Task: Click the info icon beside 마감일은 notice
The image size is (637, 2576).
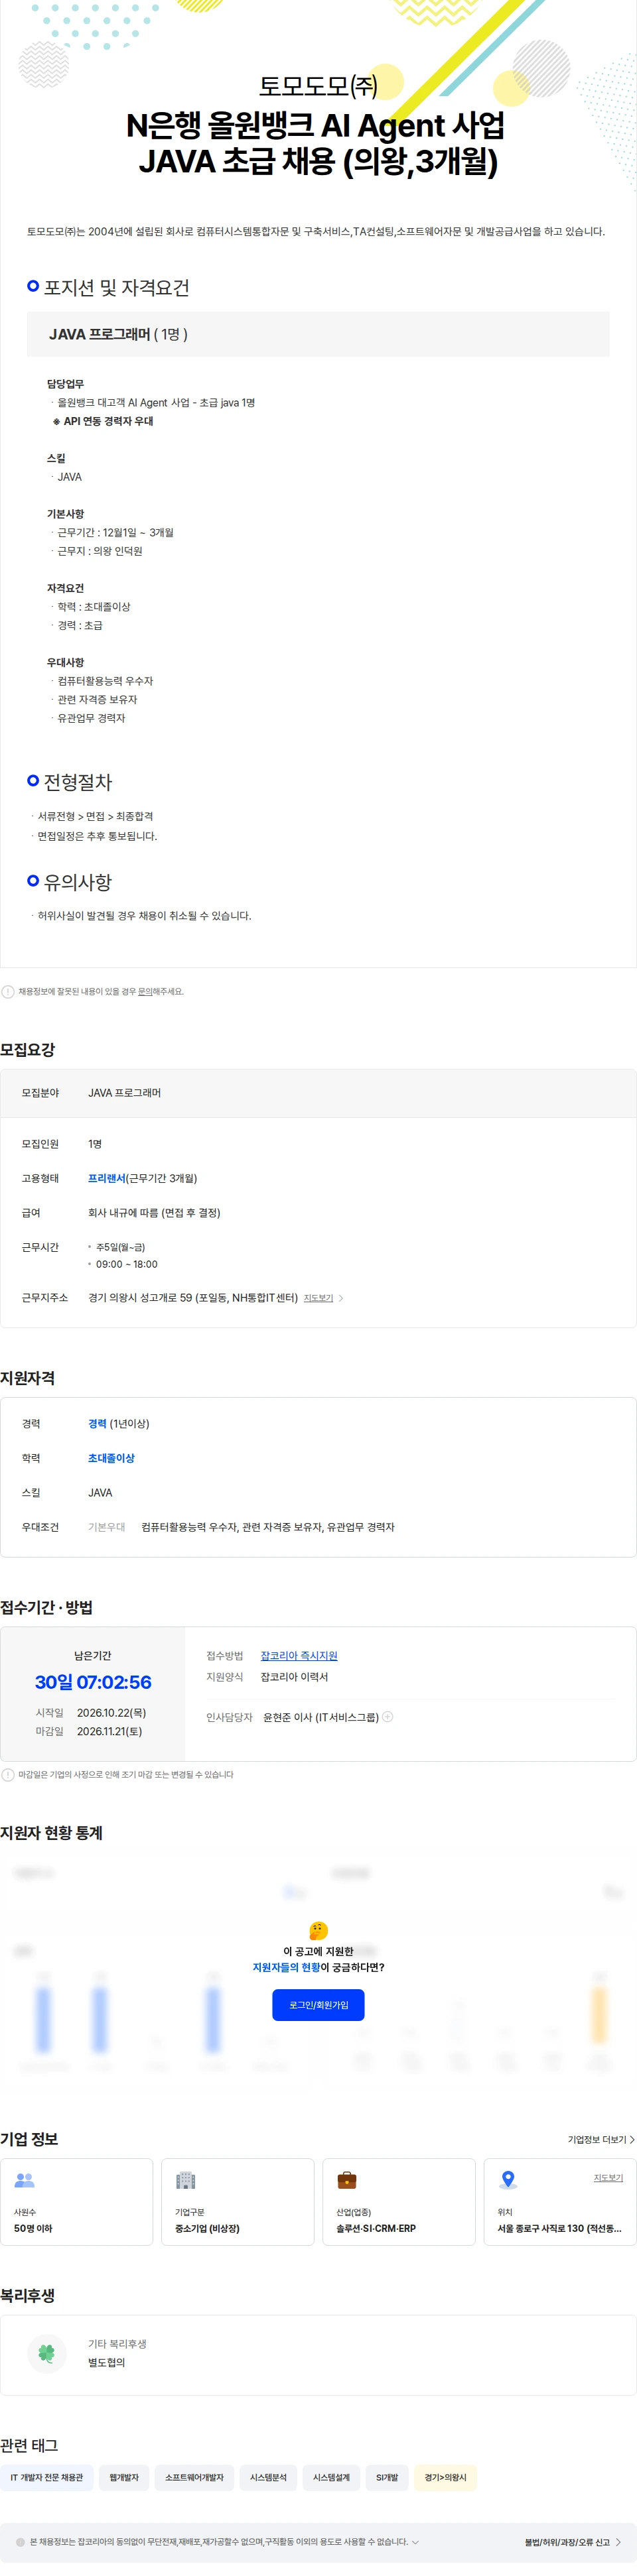Action: 8,1775
